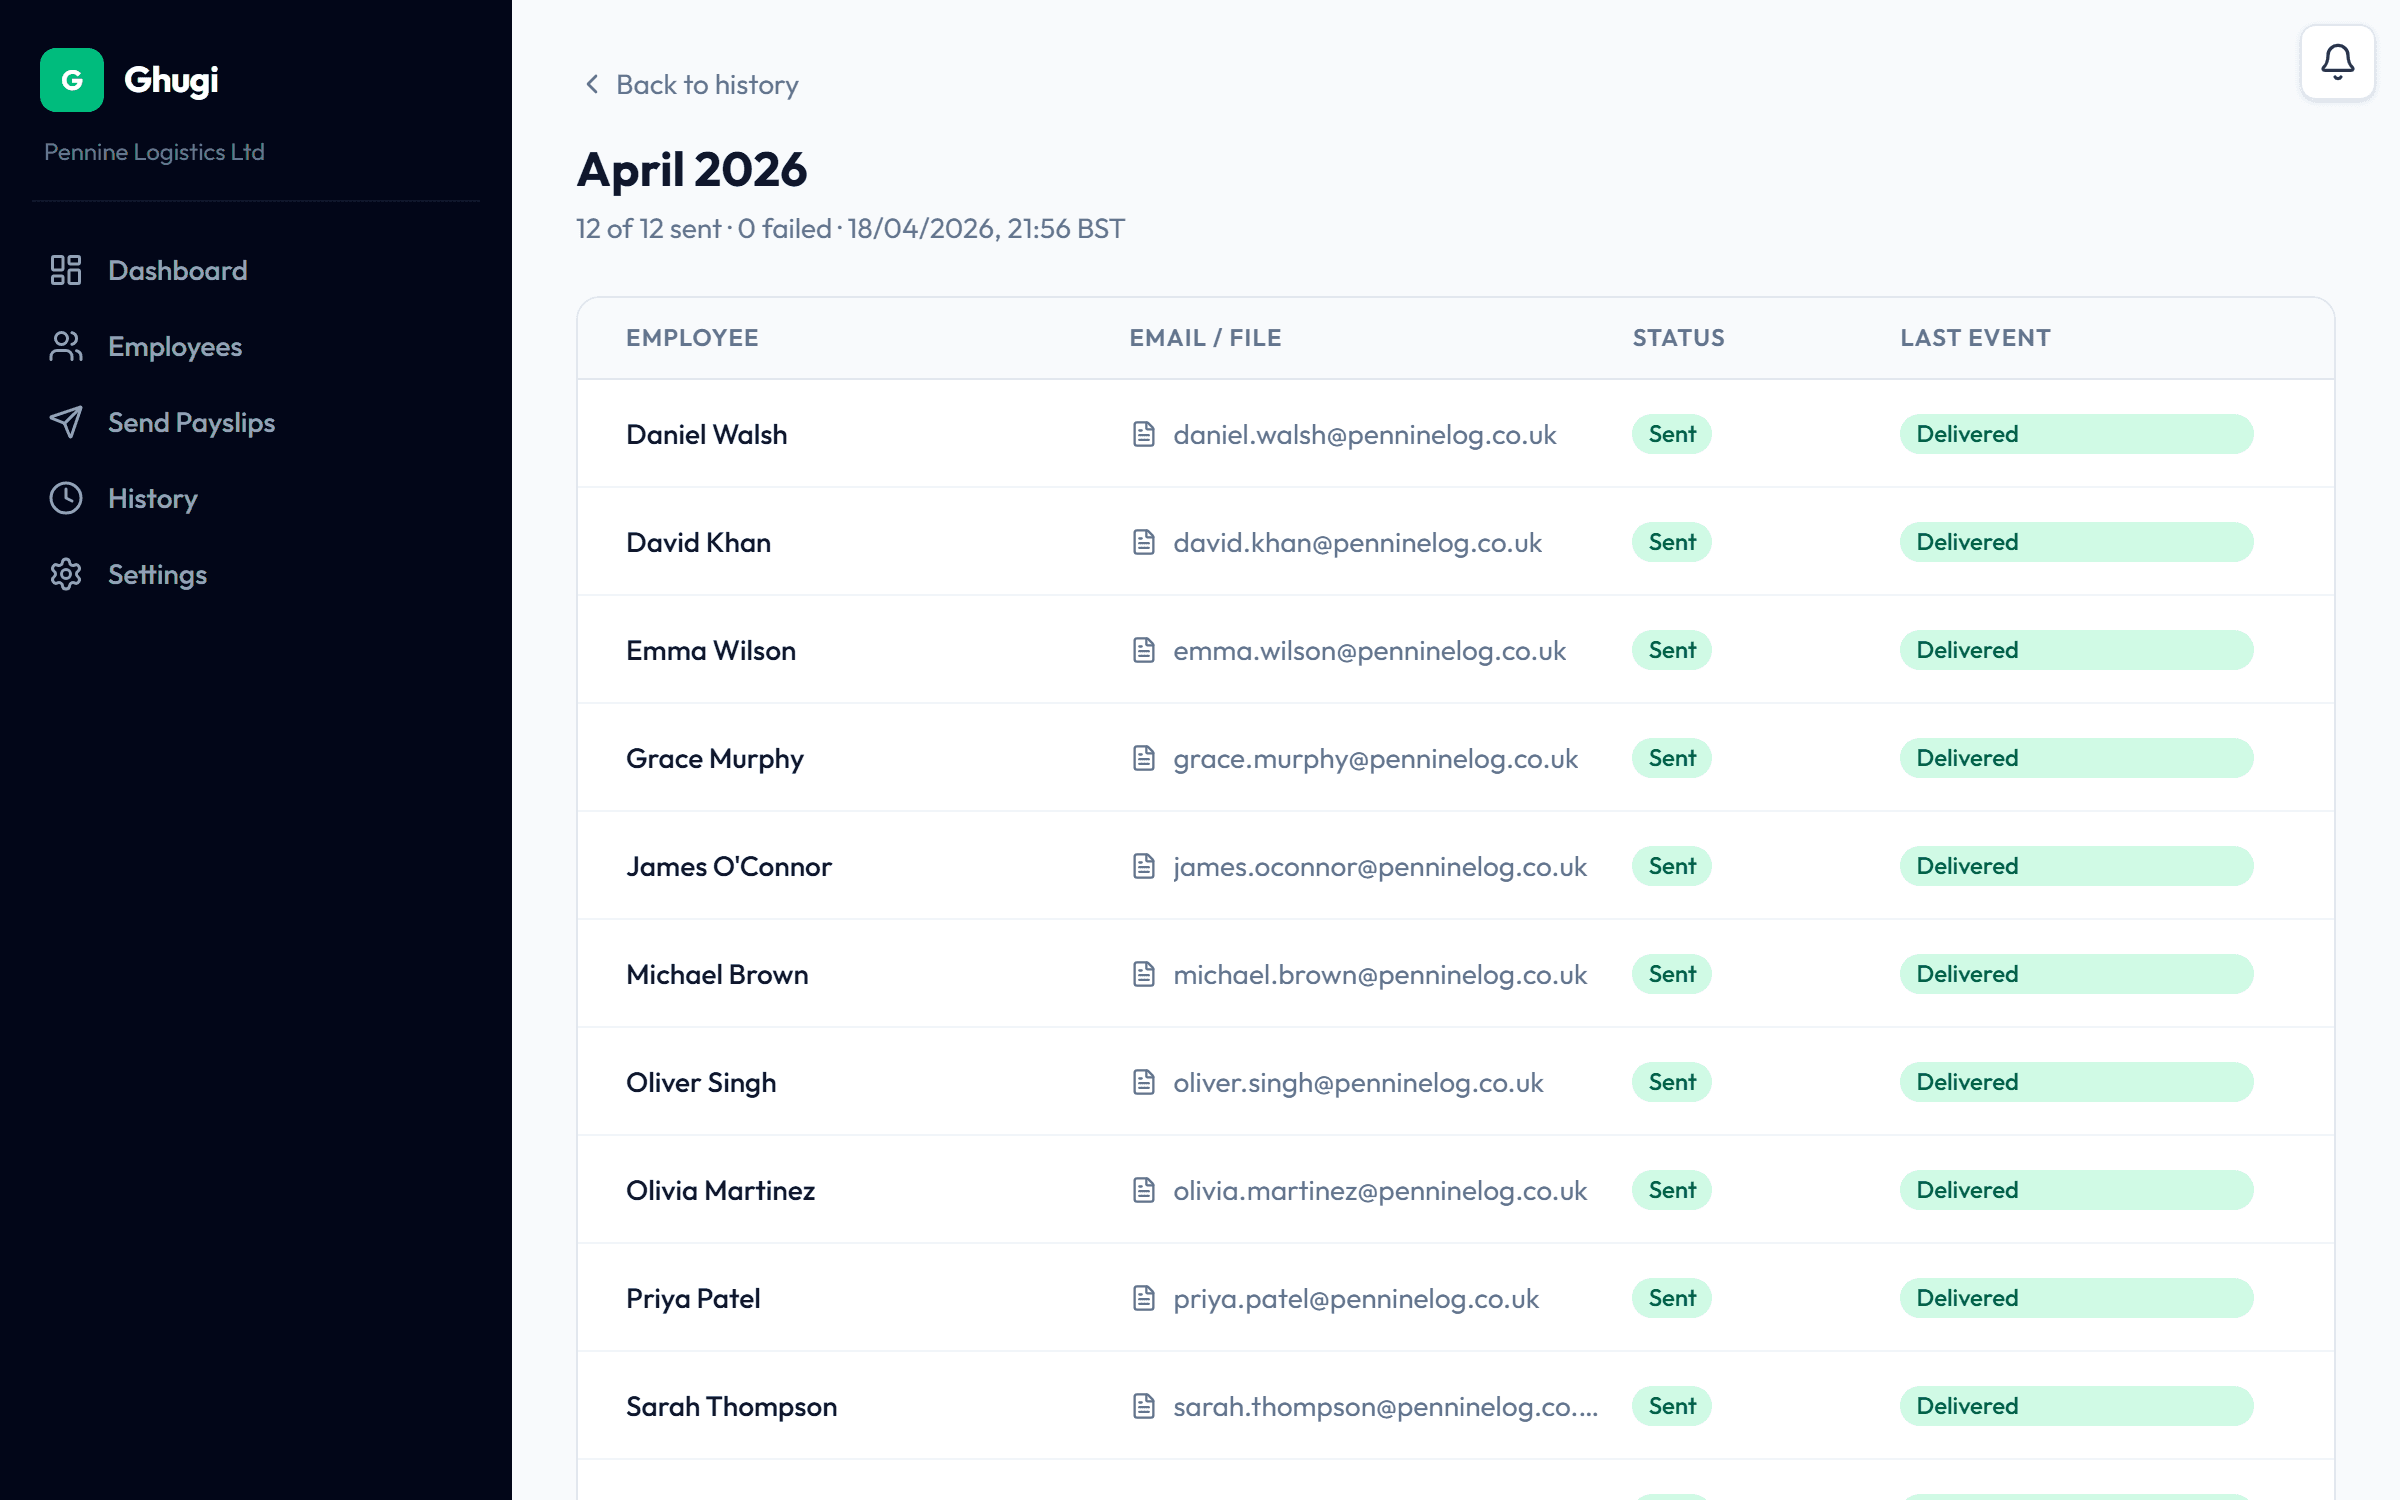Click the file icon next to Priya Patel's email
Viewport: 2400px width, 1500px height.
(x=1143, y=1298)
